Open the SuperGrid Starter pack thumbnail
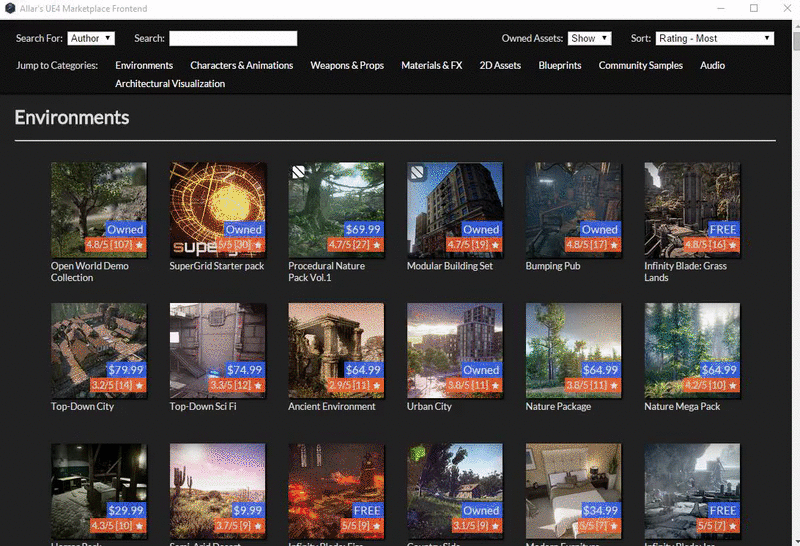 coord(217,210)
